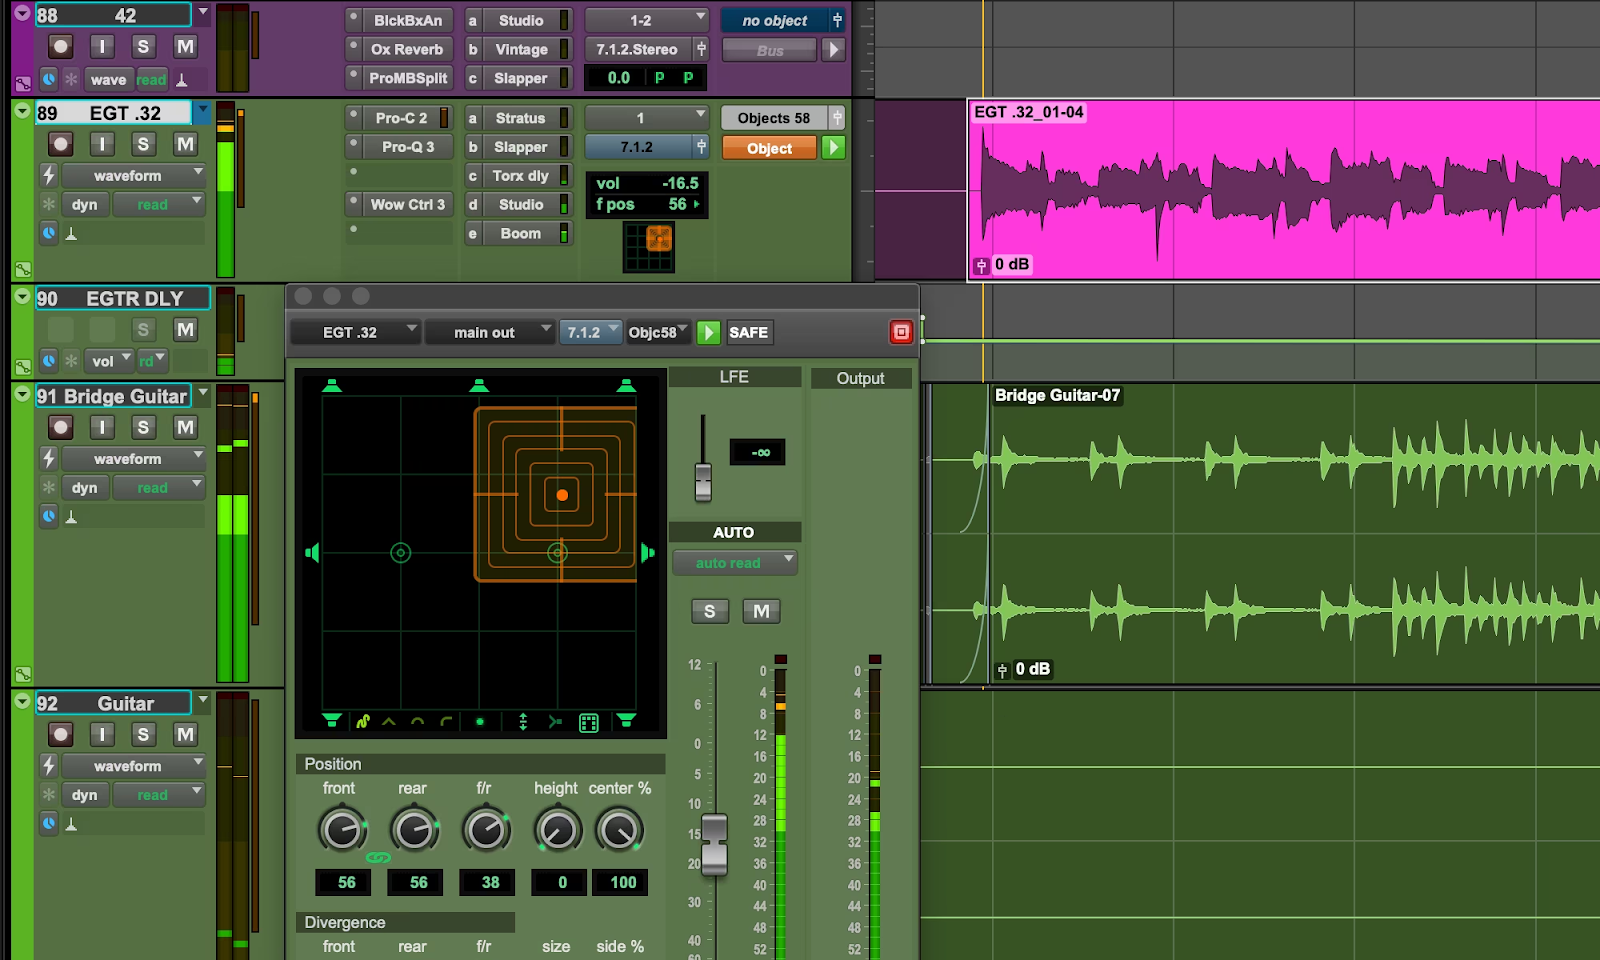The height and width of the screenshot is (960, 1600).
Task: Click the green dot icon in panner toolbar
Action: pyautogui.click(x=480, y=721)
